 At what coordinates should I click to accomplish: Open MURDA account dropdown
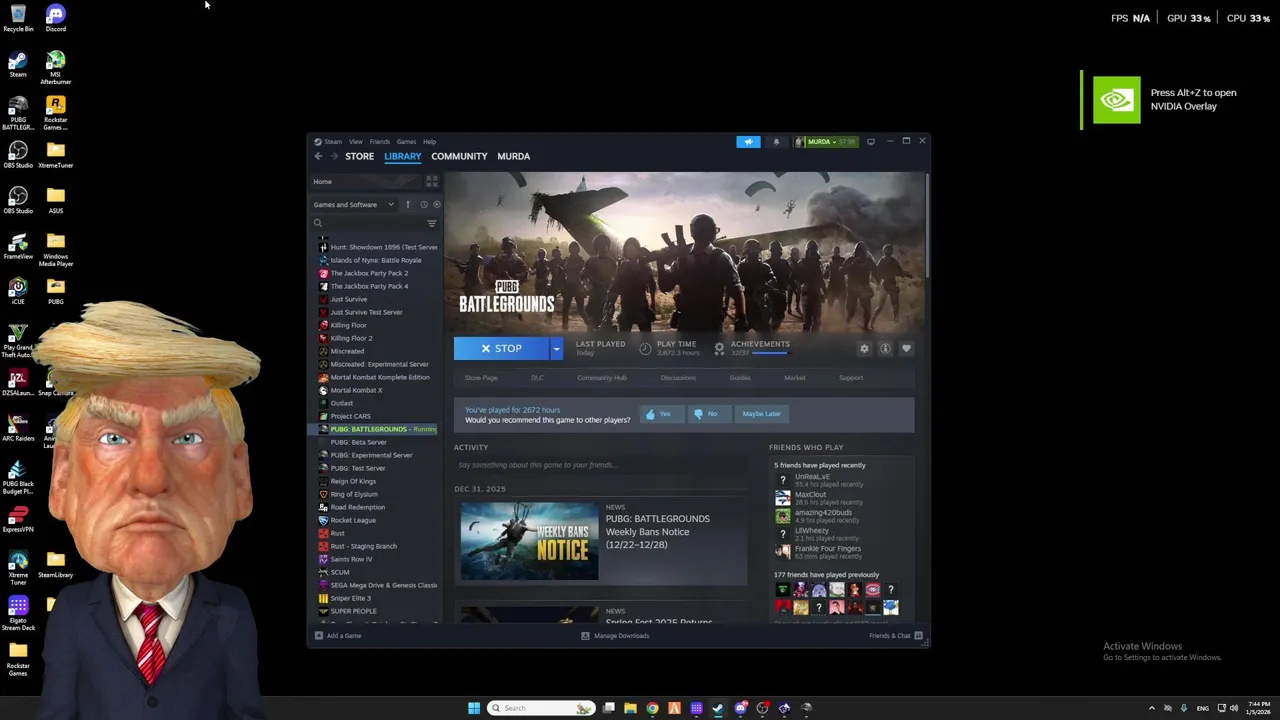[826, 142]
